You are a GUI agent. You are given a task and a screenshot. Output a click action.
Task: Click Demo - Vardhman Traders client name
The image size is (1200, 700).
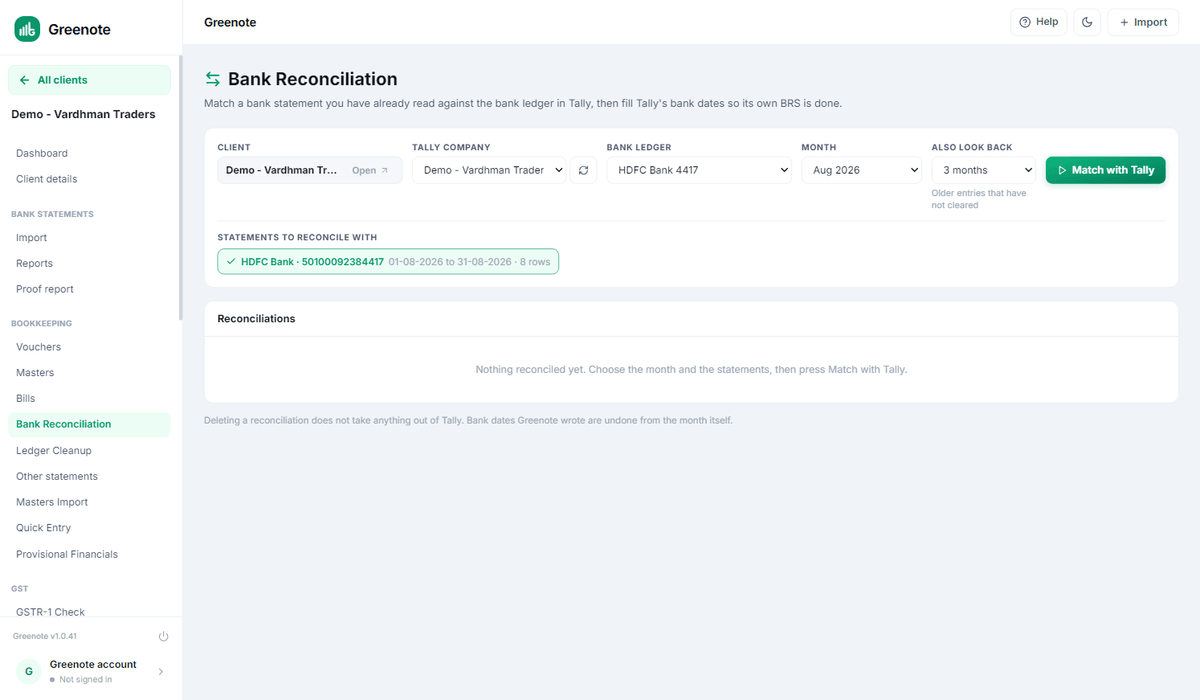pos(83,114)
